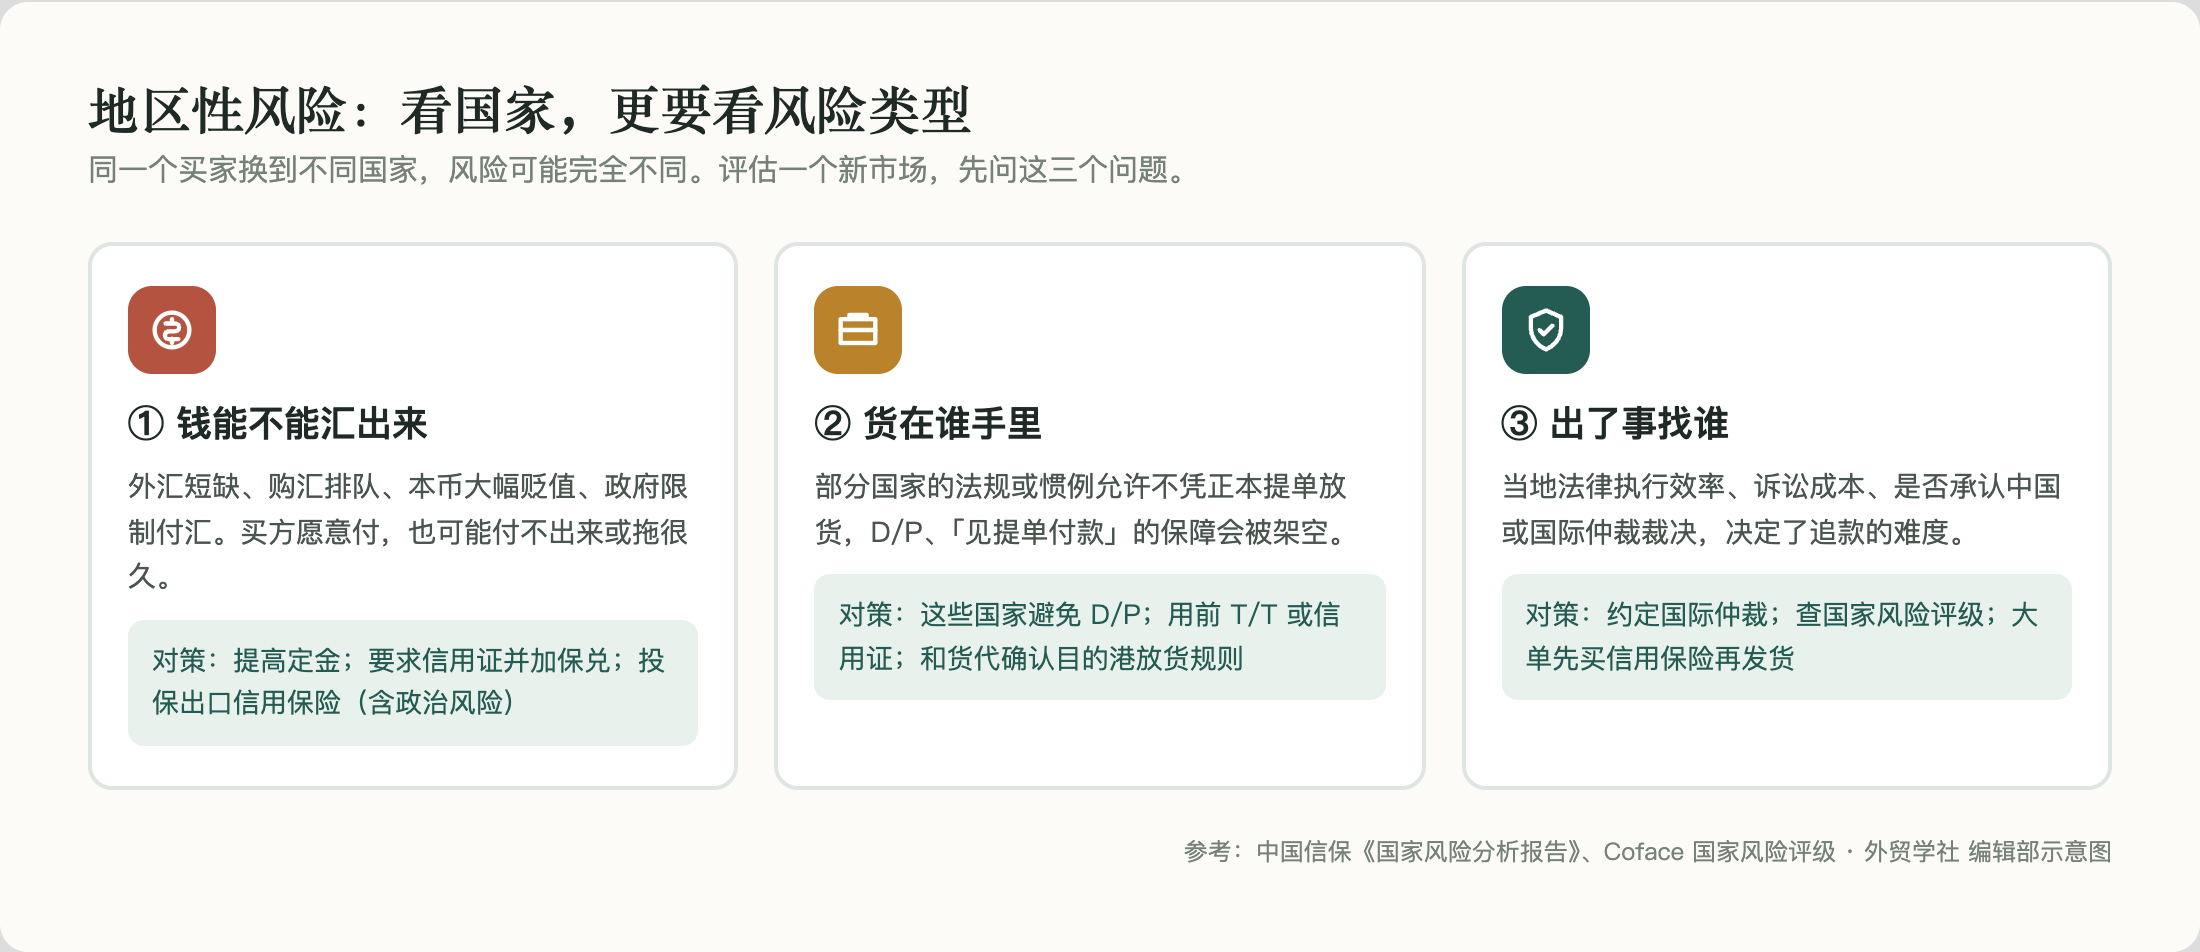This screenshot has width=2200, height=952.
Task: Click the amber briefcase cargo icon
Action: 858,330
